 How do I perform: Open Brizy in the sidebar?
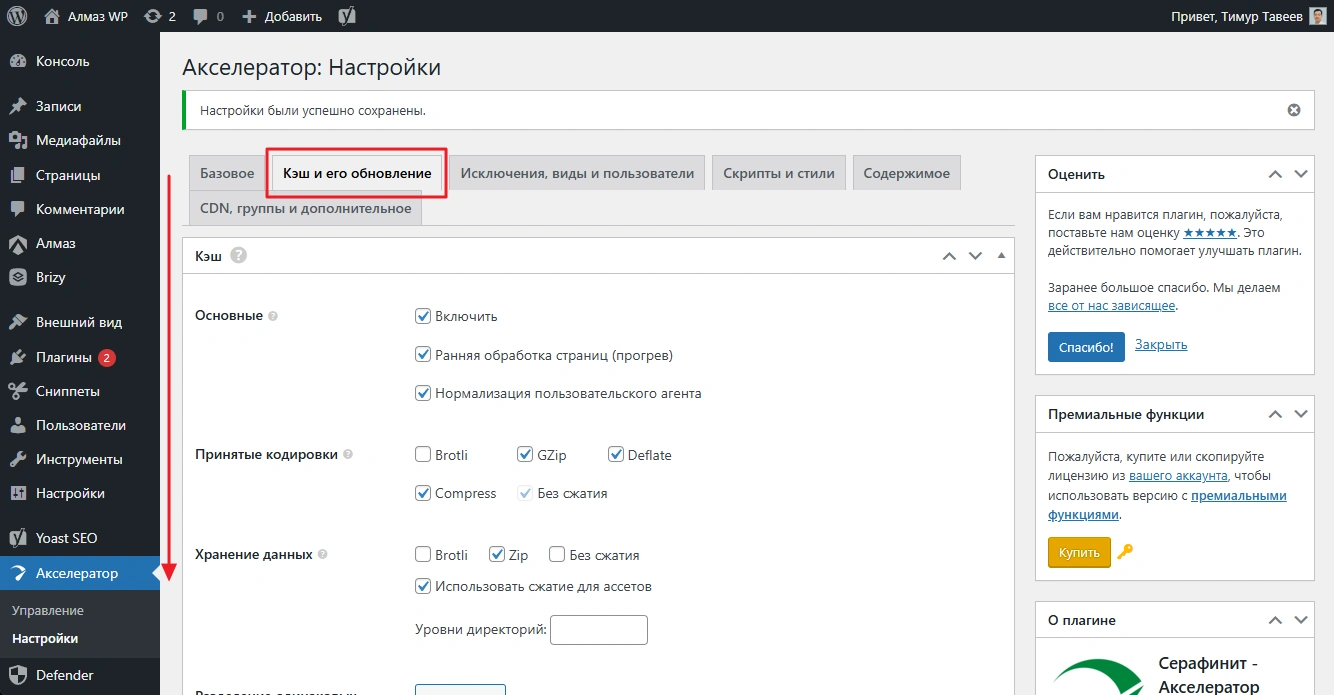[50, 277]
